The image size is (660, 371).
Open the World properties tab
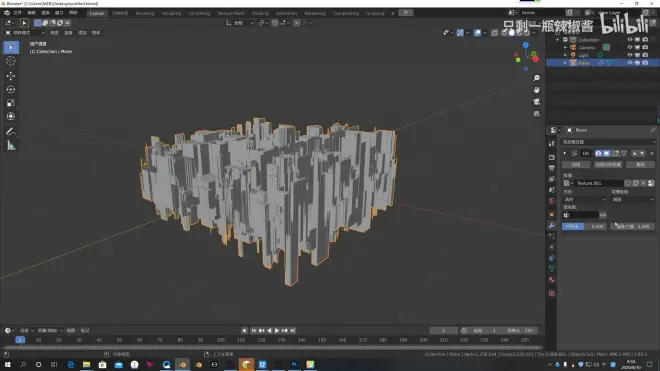tap(551, 201)
